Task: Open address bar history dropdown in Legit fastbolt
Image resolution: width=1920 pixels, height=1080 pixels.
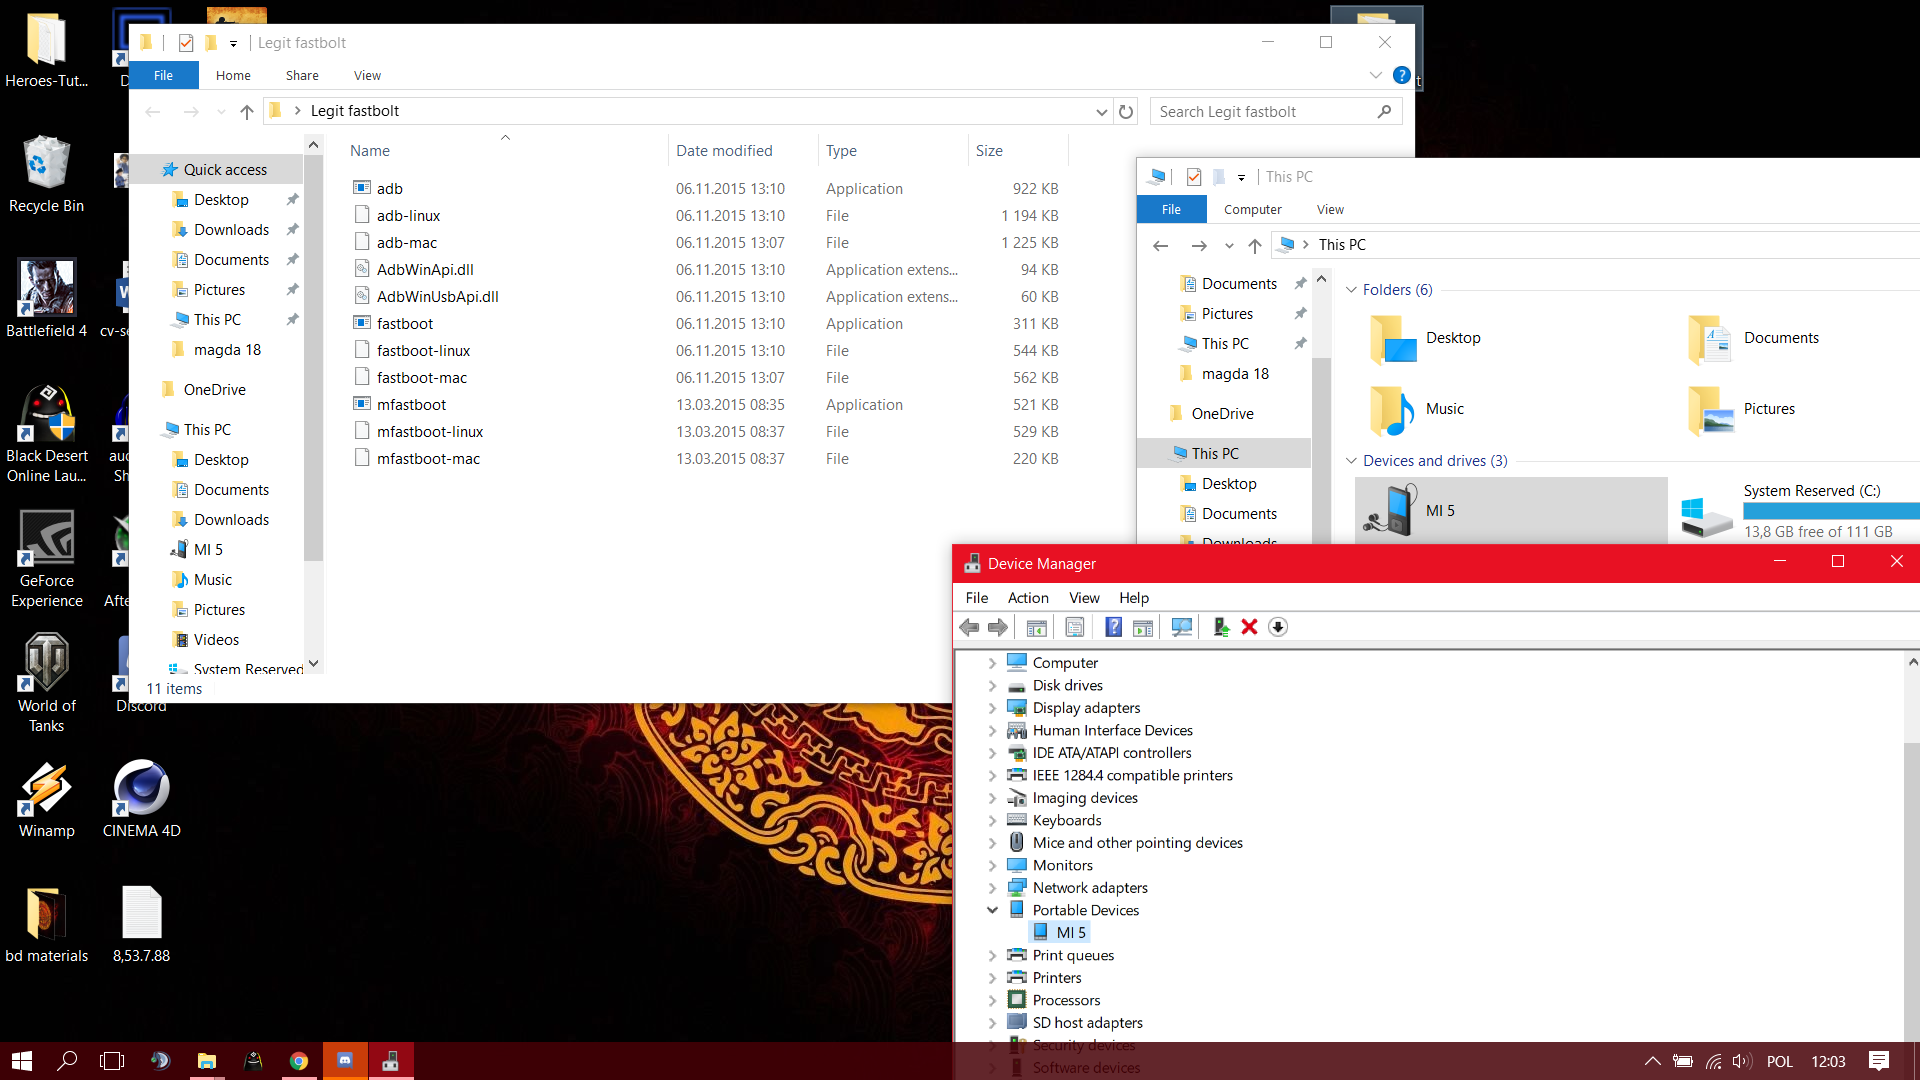Action: [1101, 112]
